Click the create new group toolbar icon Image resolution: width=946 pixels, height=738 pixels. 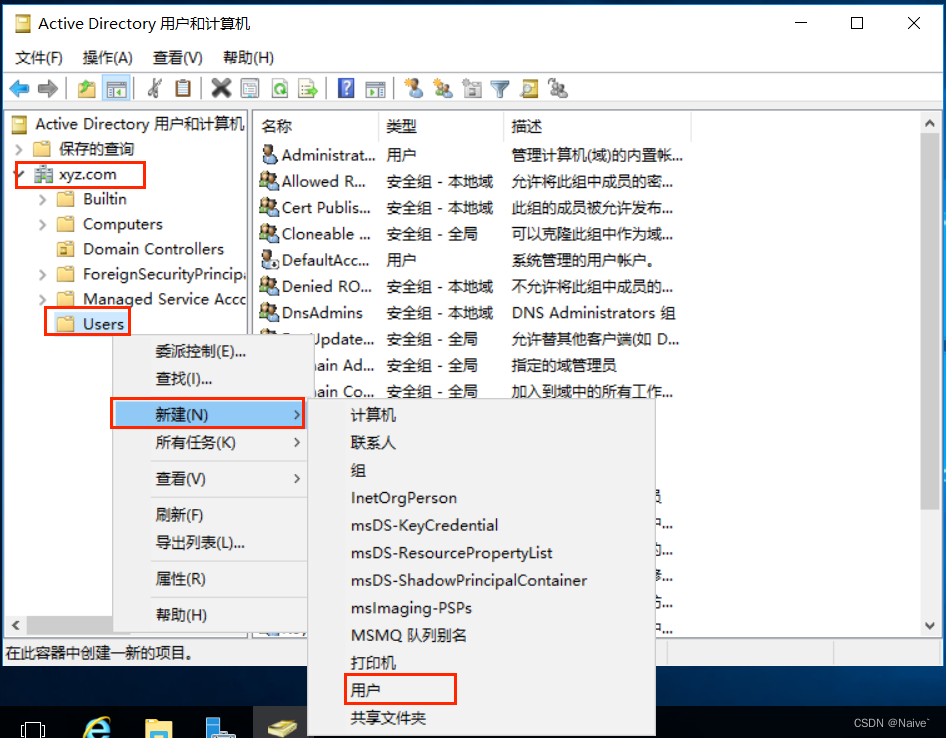(x=443, y=89)
